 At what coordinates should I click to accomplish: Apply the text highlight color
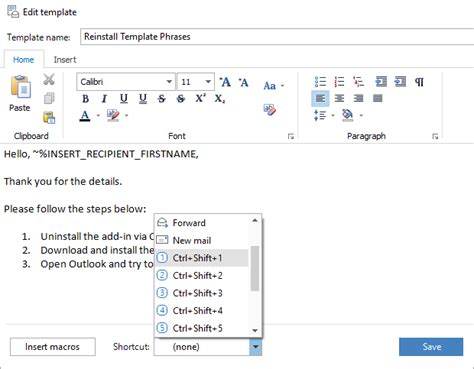point(113,115)
